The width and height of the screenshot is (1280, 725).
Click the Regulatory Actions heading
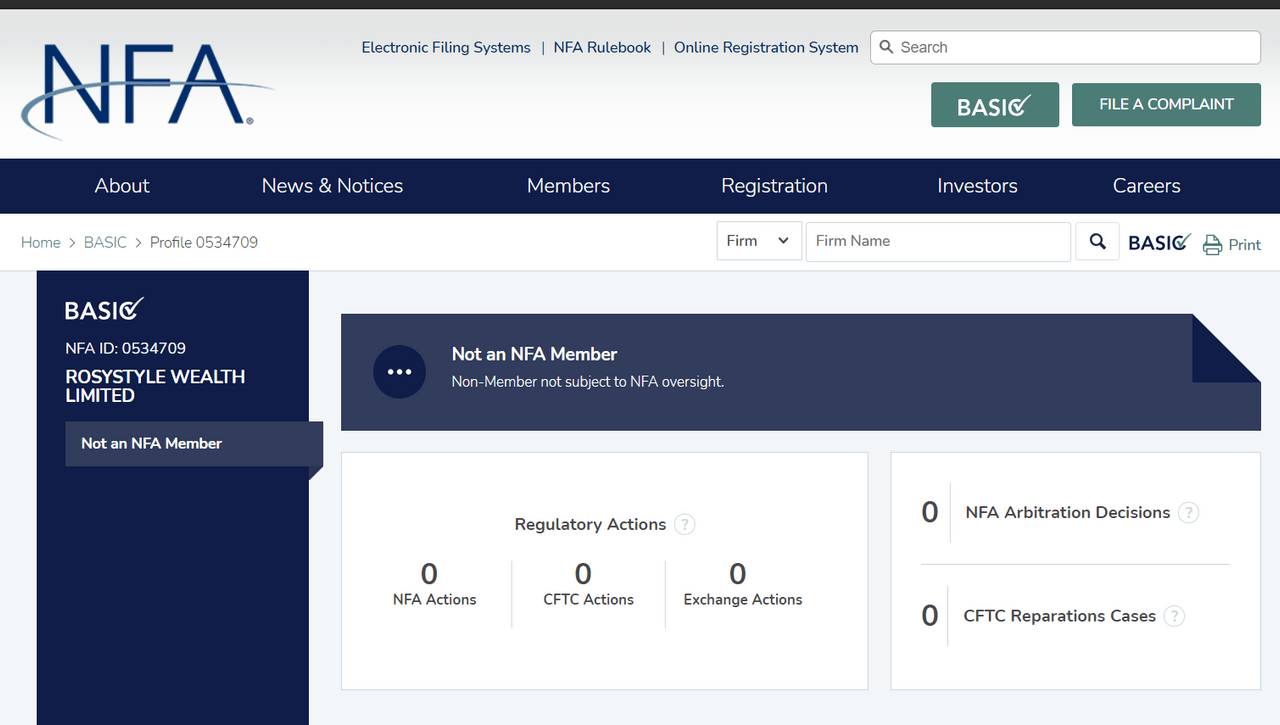click(x=590, y=524)
